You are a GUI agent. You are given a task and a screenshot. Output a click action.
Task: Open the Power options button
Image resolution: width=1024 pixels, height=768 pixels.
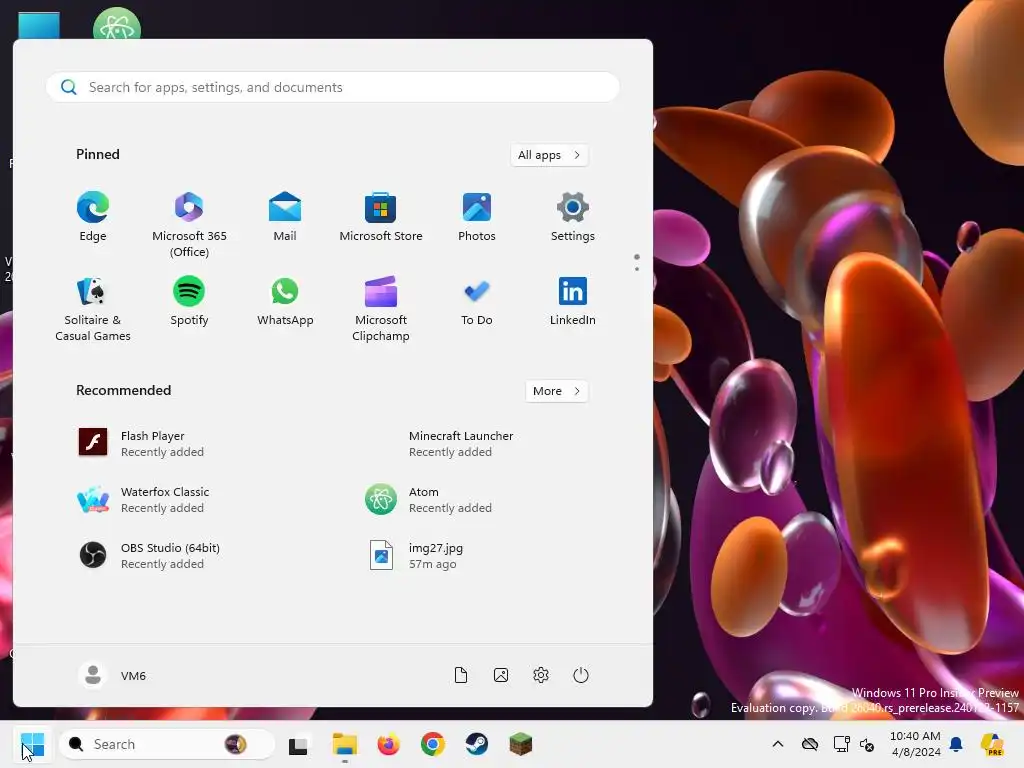[x=581, y=675]
